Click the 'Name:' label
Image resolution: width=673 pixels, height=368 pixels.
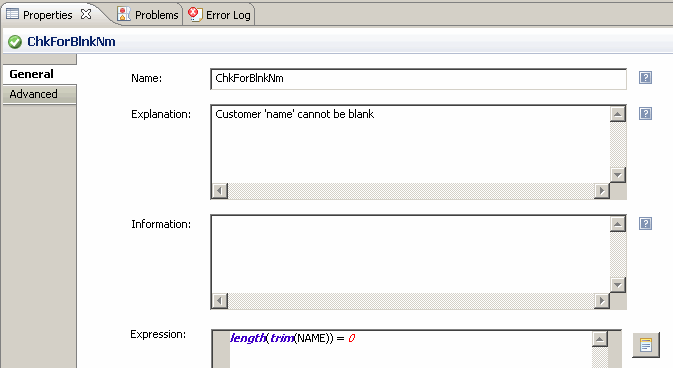pos(146,78)
